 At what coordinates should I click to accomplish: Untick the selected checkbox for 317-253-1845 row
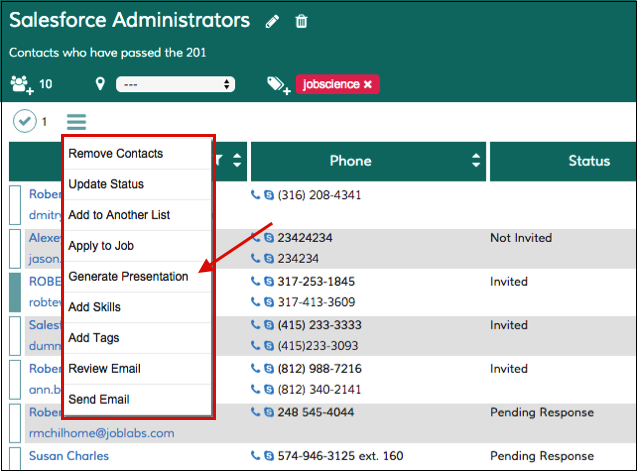point(15,292)
